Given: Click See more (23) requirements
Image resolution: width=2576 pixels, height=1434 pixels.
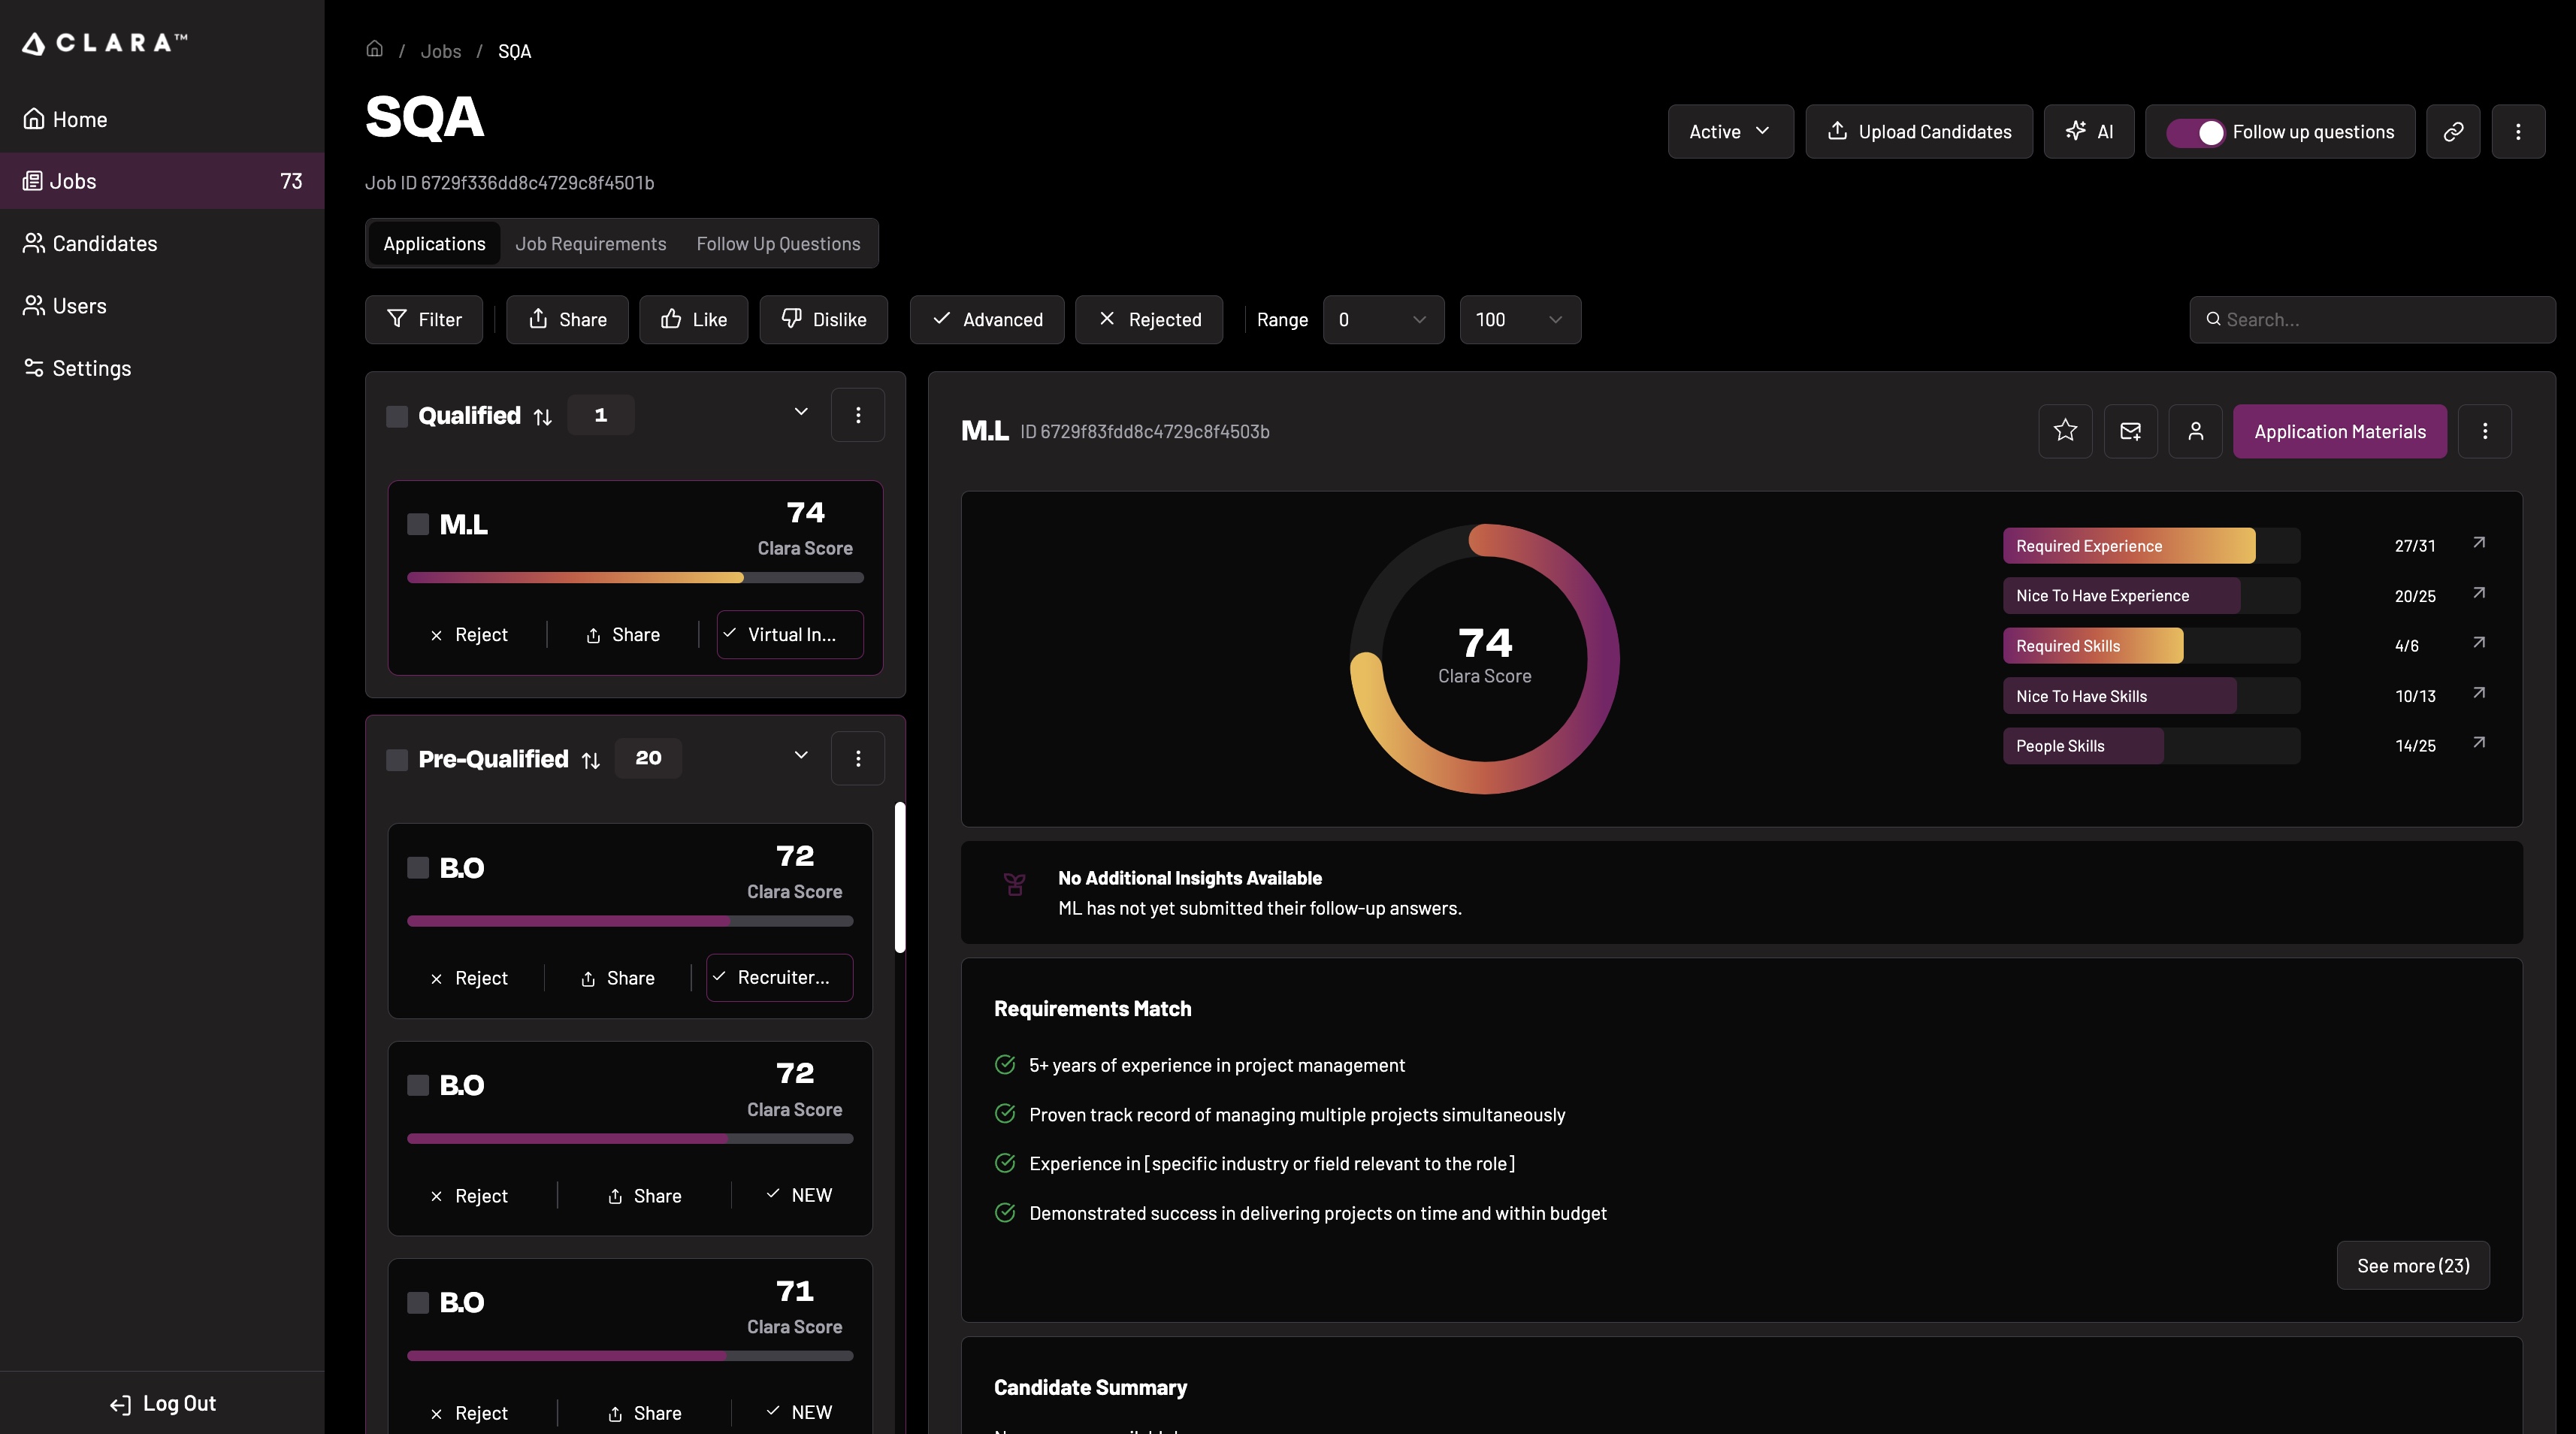Looking at the screenshot, I should [x=2412, y=1266].
